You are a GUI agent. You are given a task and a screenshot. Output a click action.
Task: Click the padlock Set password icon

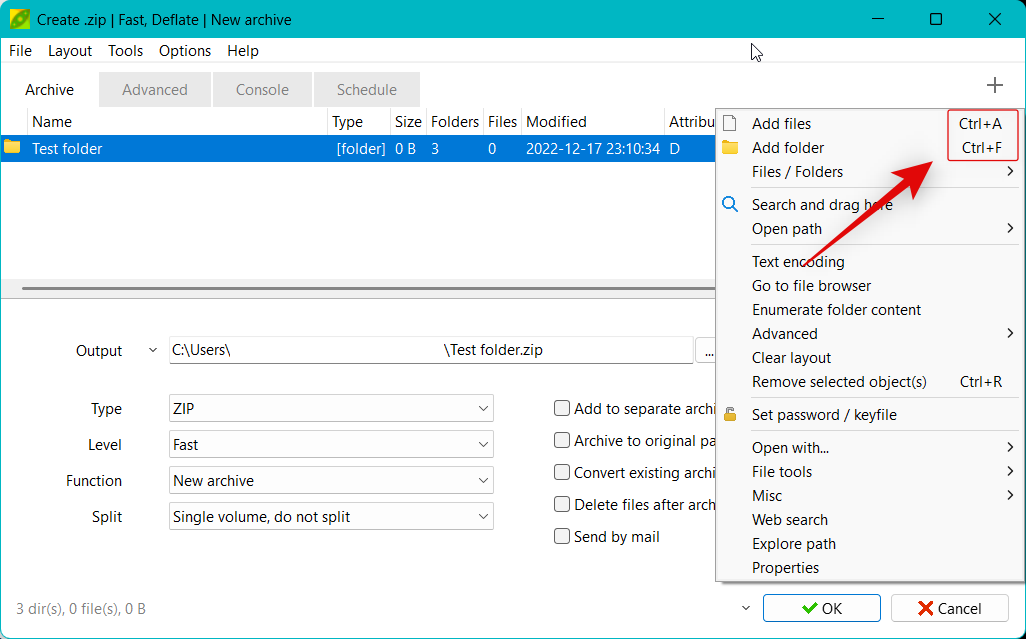tap(730, 414)
